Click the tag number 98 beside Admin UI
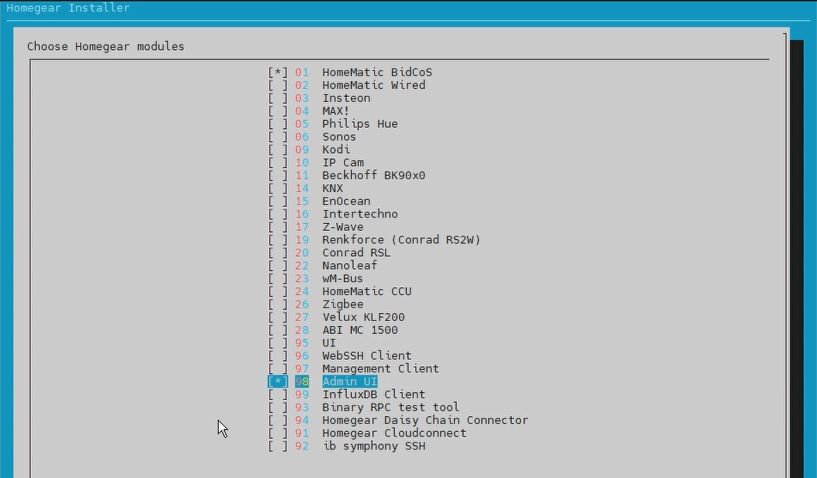 (x=302, y=382)
